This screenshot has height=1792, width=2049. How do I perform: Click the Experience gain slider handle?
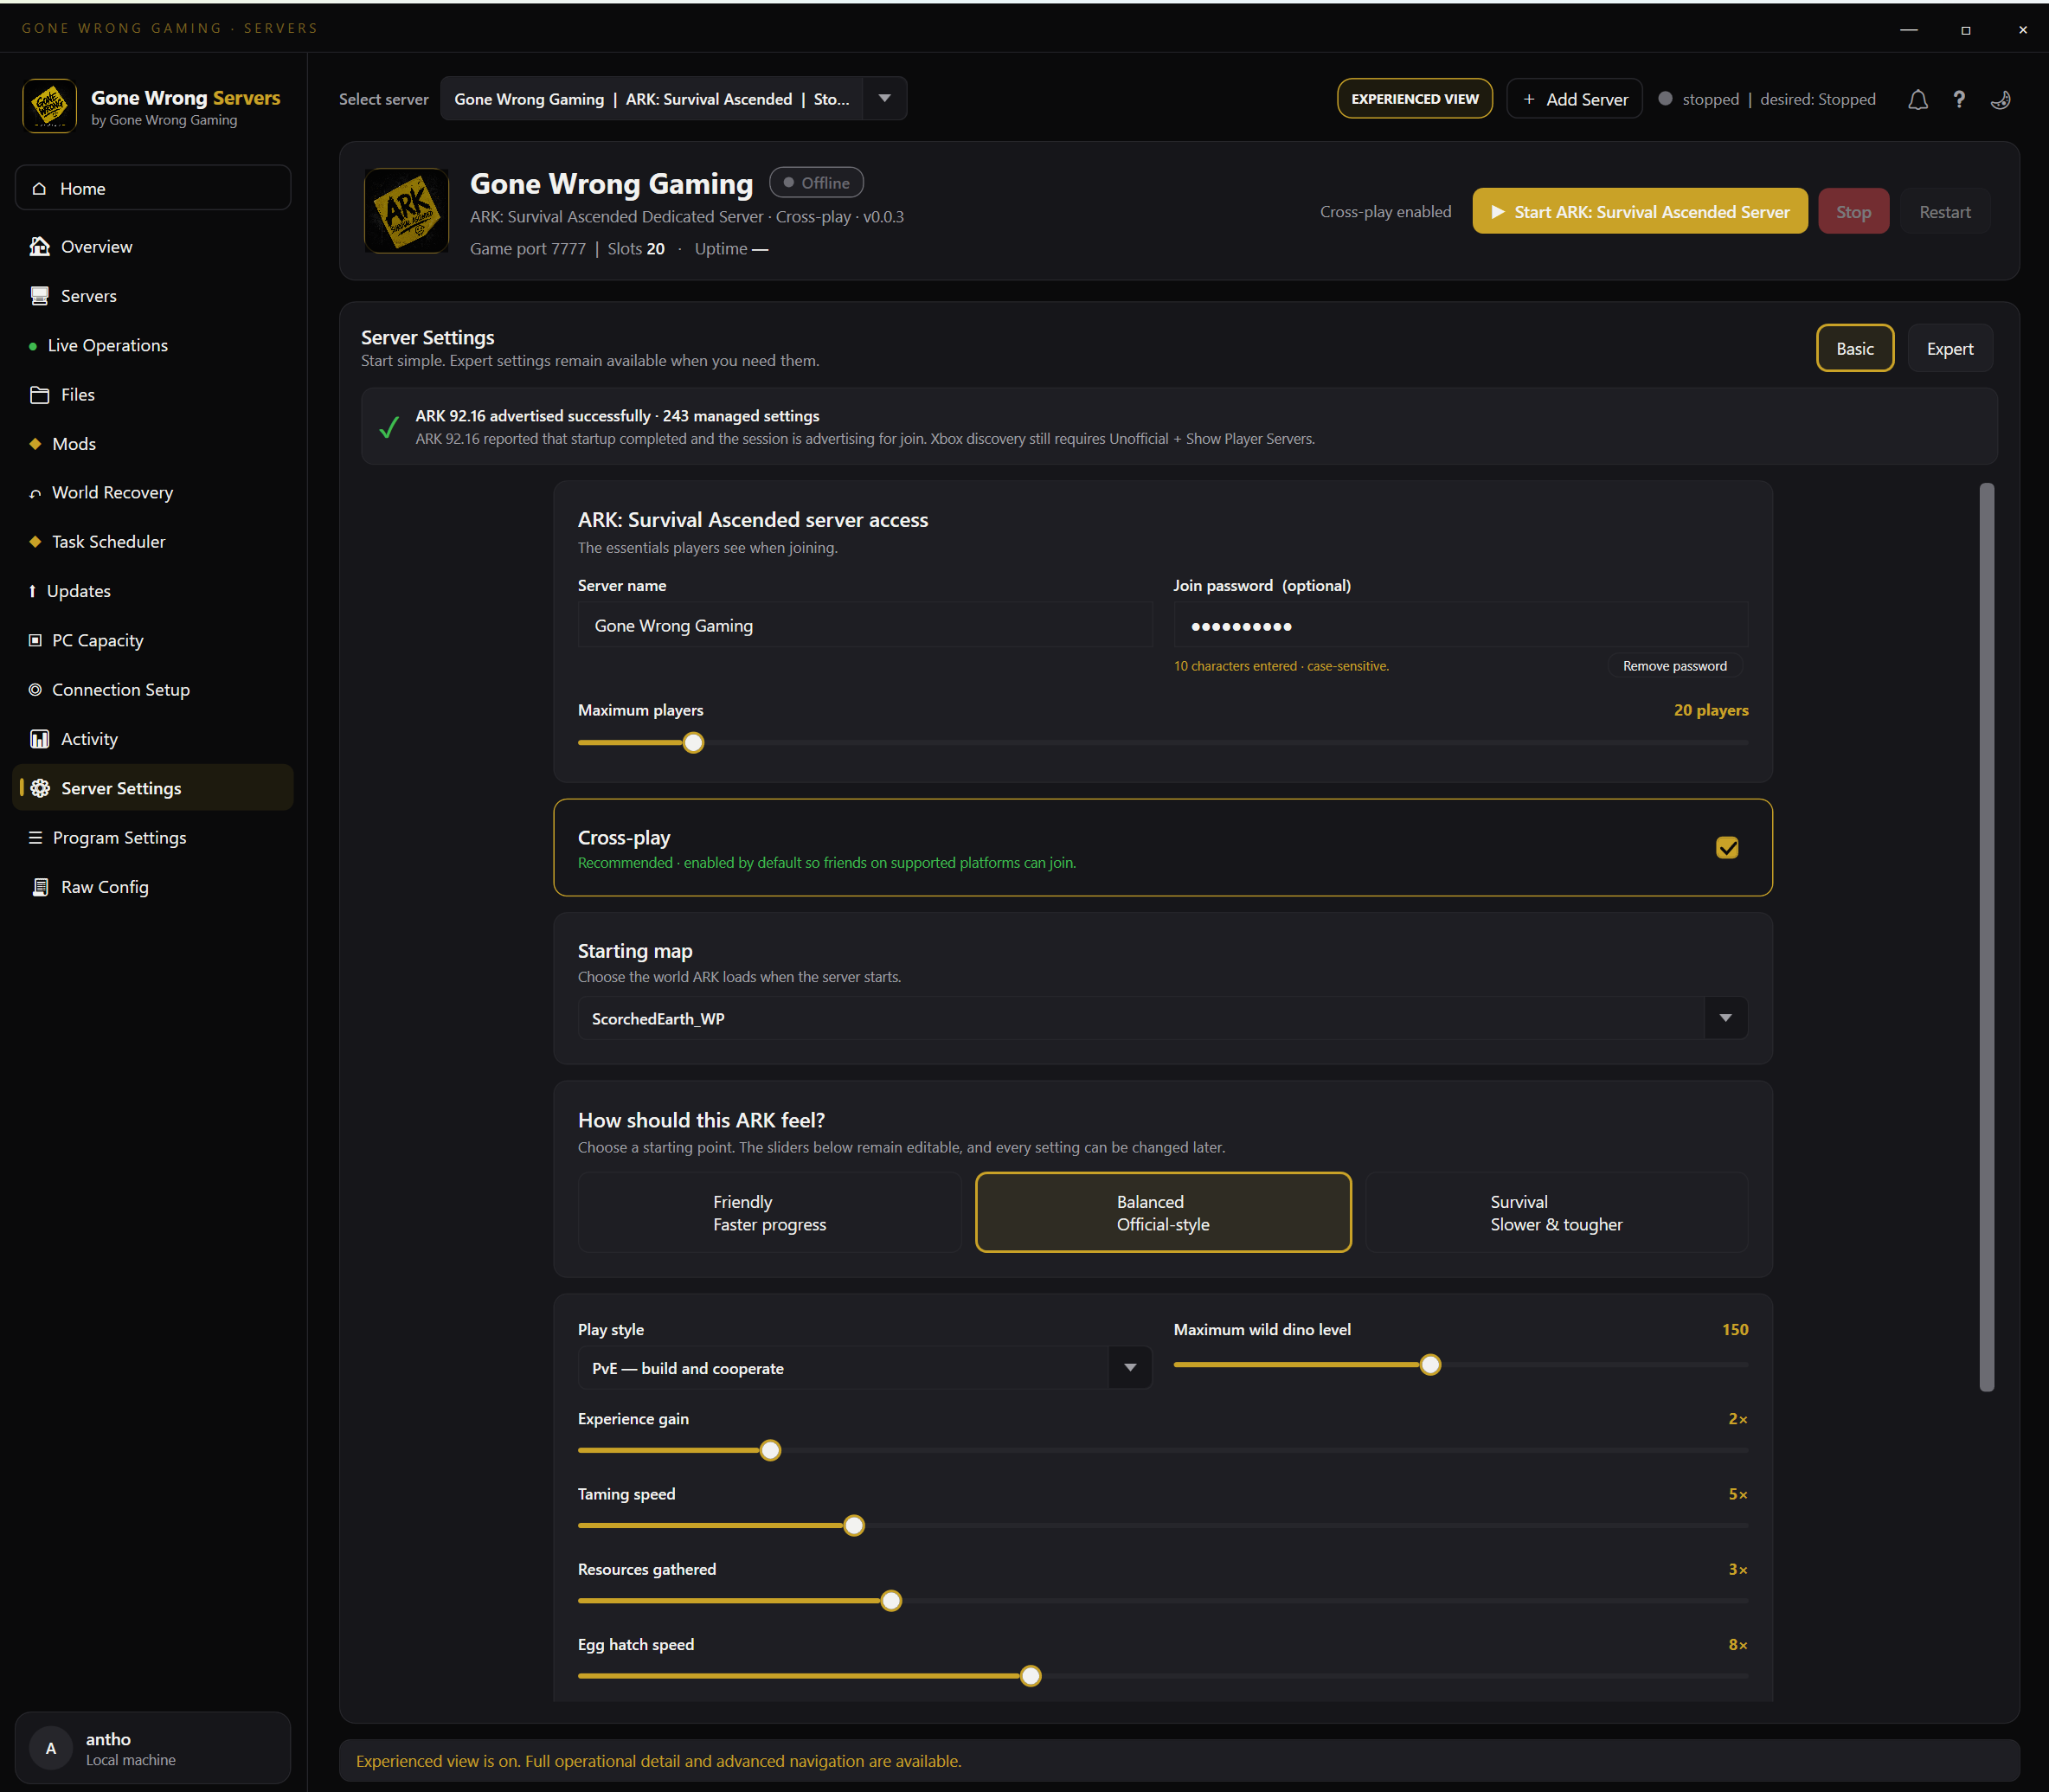[x=770, y=1450]
